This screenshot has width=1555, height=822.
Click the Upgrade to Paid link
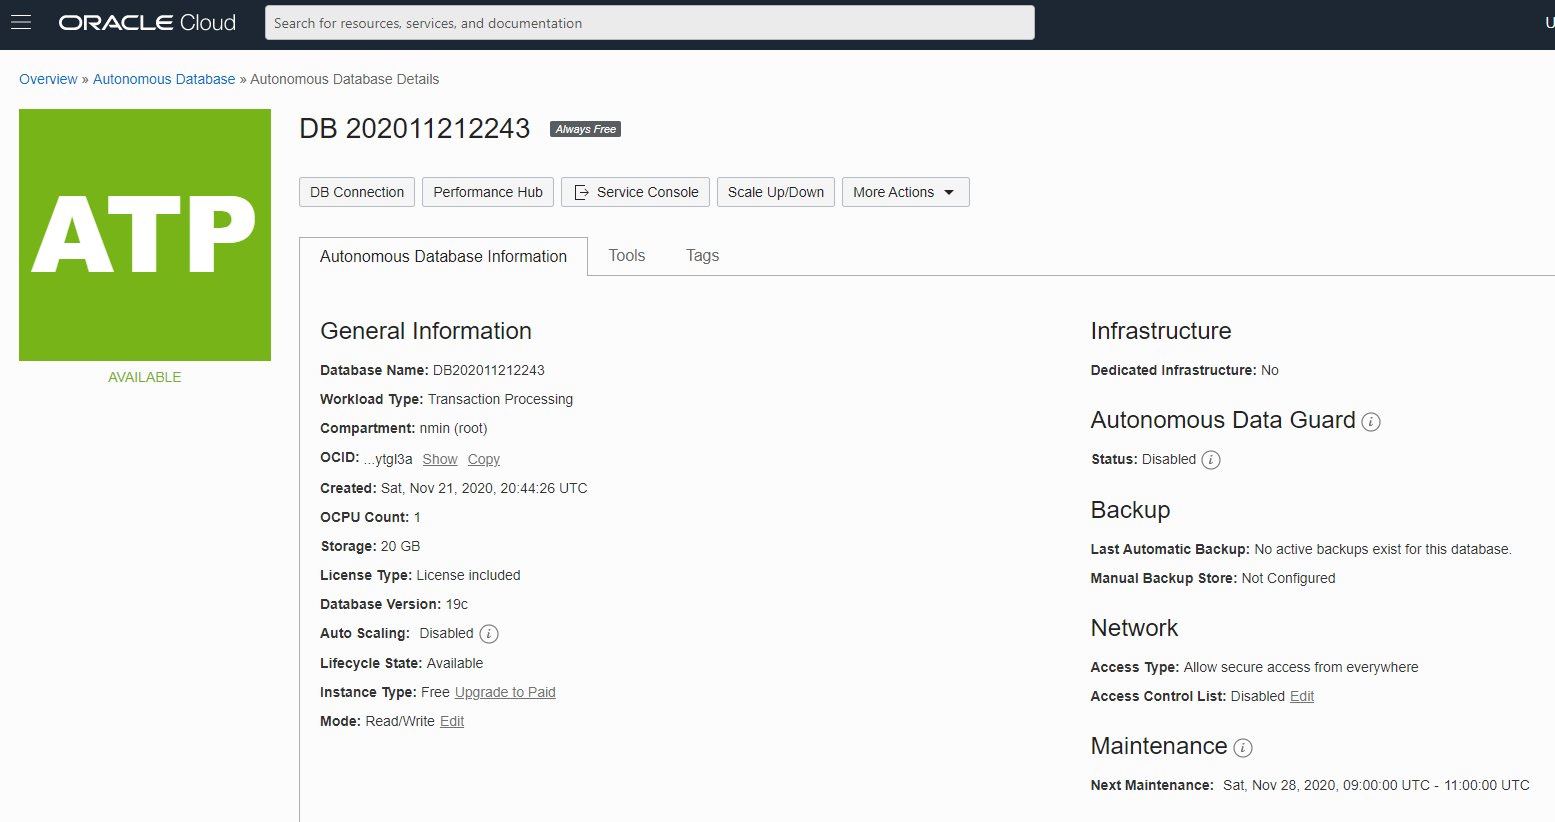505,692
